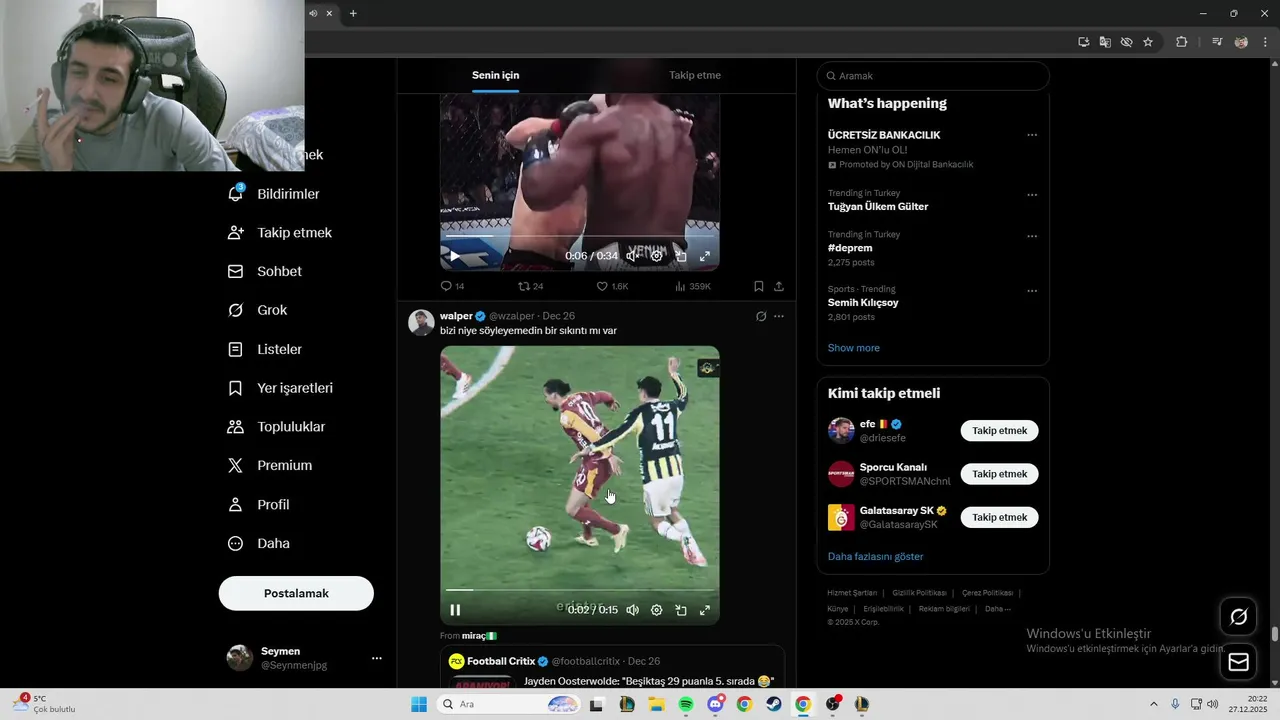Viewport: 1280px width, 720px height.
Task: Click the translate page icon in address bar
Action: tap(1105, 42)
